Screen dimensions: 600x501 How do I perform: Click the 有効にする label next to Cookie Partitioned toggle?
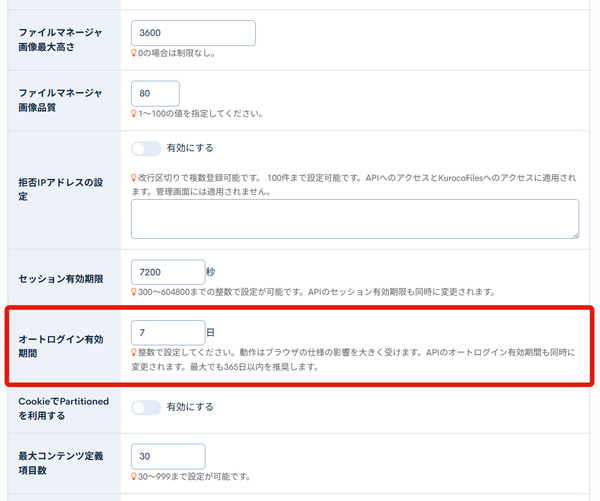190,407
